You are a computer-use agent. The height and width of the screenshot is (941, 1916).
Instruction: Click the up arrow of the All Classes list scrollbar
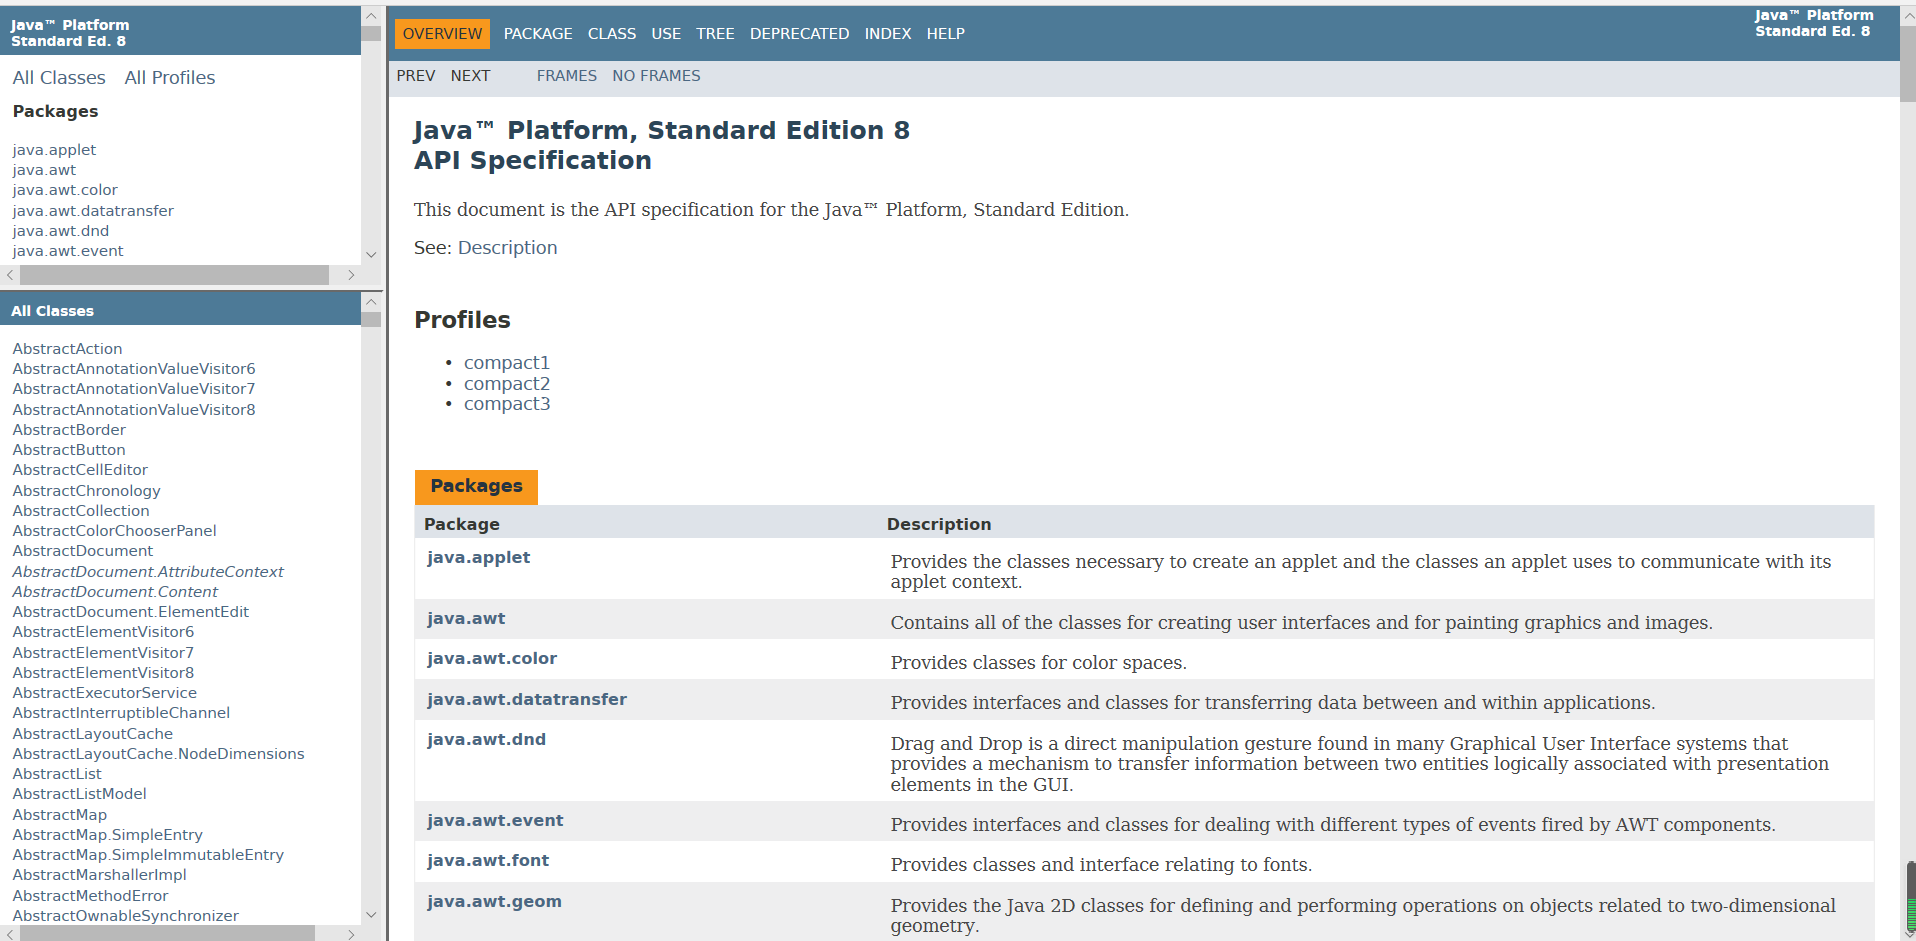(371, 302)
